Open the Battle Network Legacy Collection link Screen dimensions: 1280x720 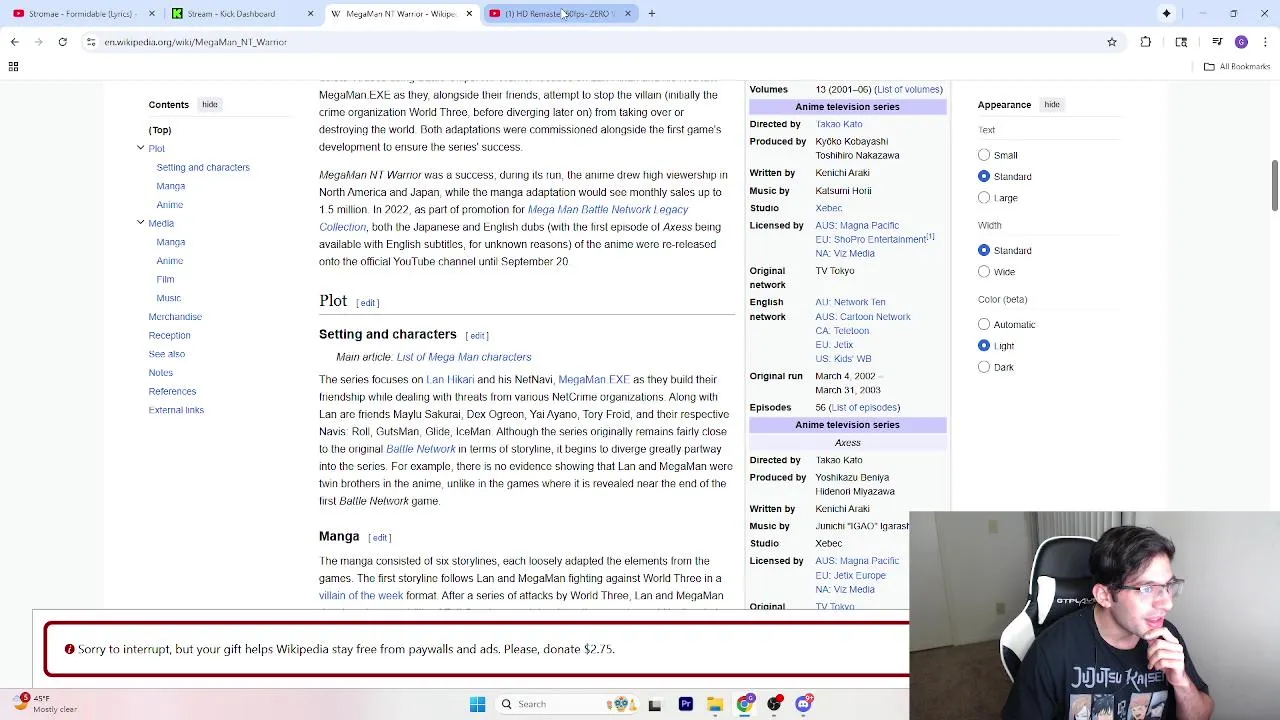(607, 210)
